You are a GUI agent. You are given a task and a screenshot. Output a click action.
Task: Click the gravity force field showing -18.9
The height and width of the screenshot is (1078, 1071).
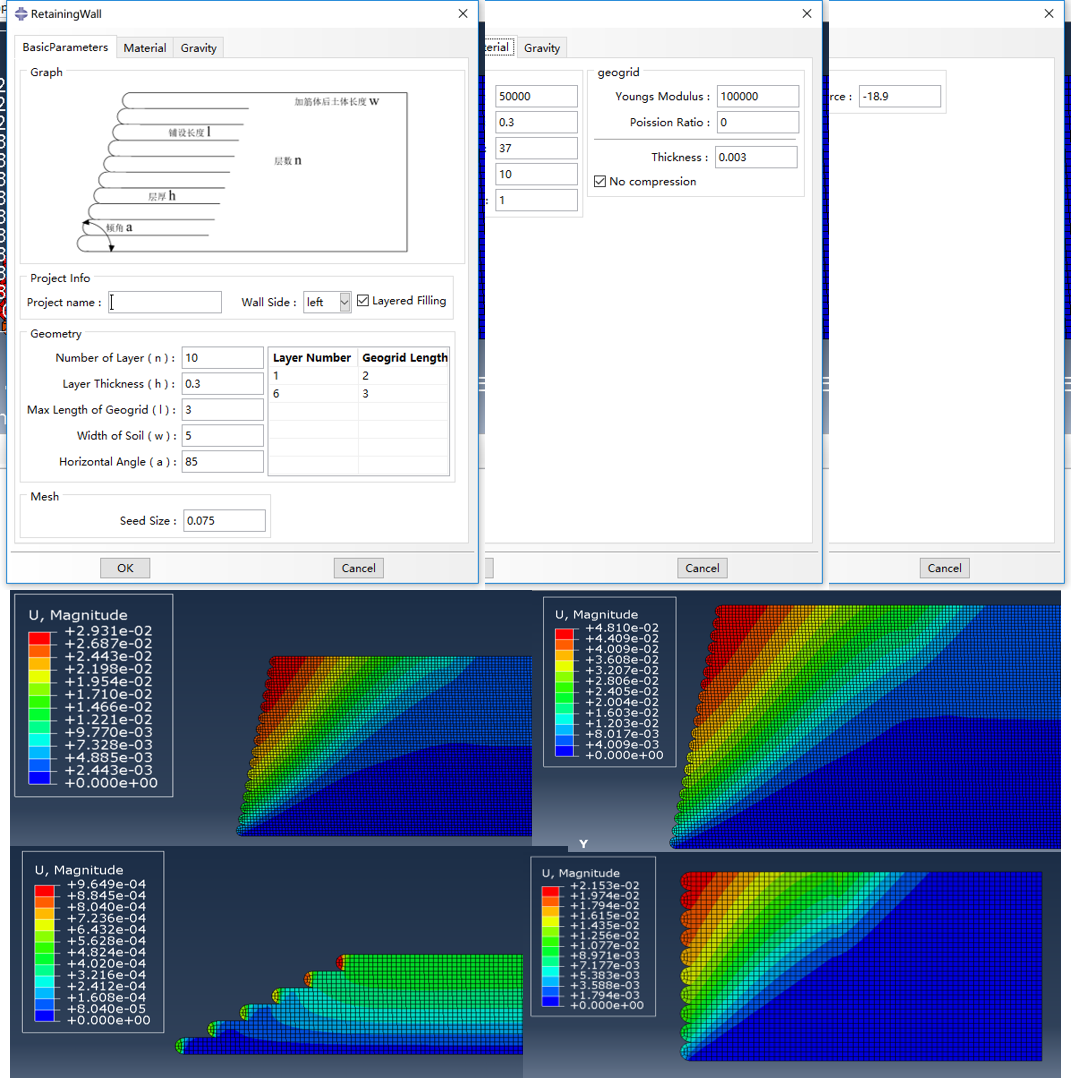(x=898, y=97)
